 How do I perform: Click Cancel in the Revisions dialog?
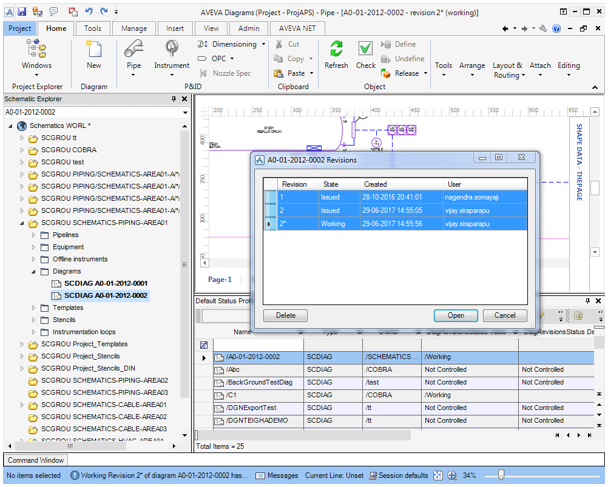click(505, 315)
